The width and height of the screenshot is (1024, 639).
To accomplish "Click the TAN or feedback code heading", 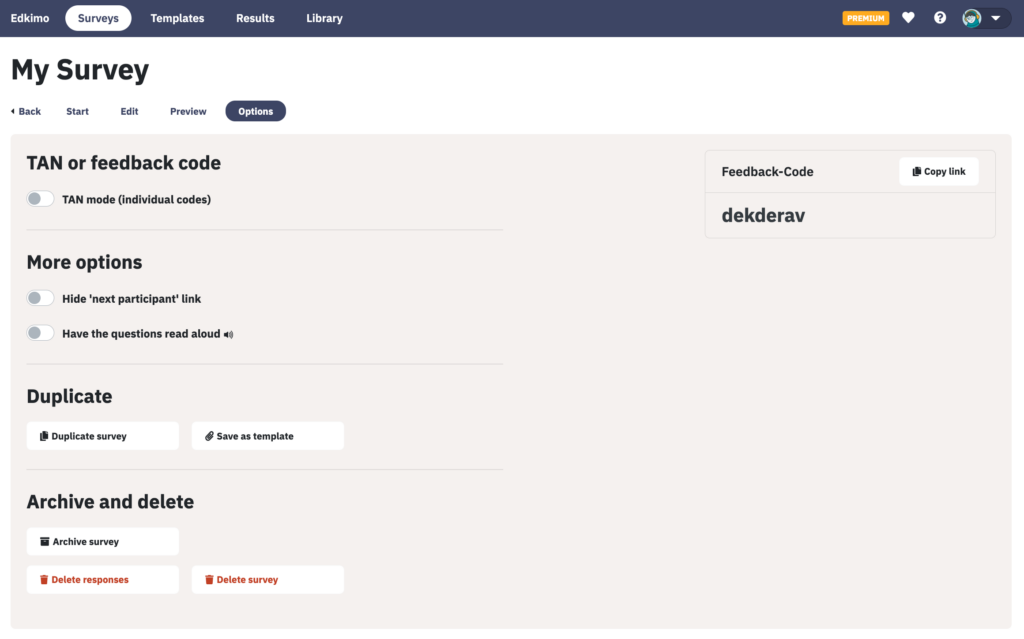I will (123, 163).
